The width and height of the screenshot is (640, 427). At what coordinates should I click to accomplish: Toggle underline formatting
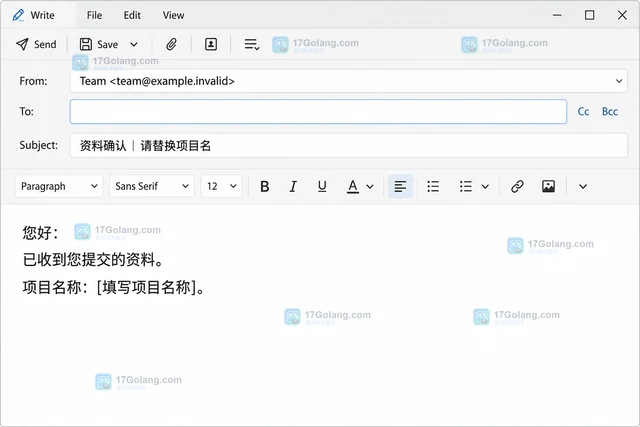[322, 186]
